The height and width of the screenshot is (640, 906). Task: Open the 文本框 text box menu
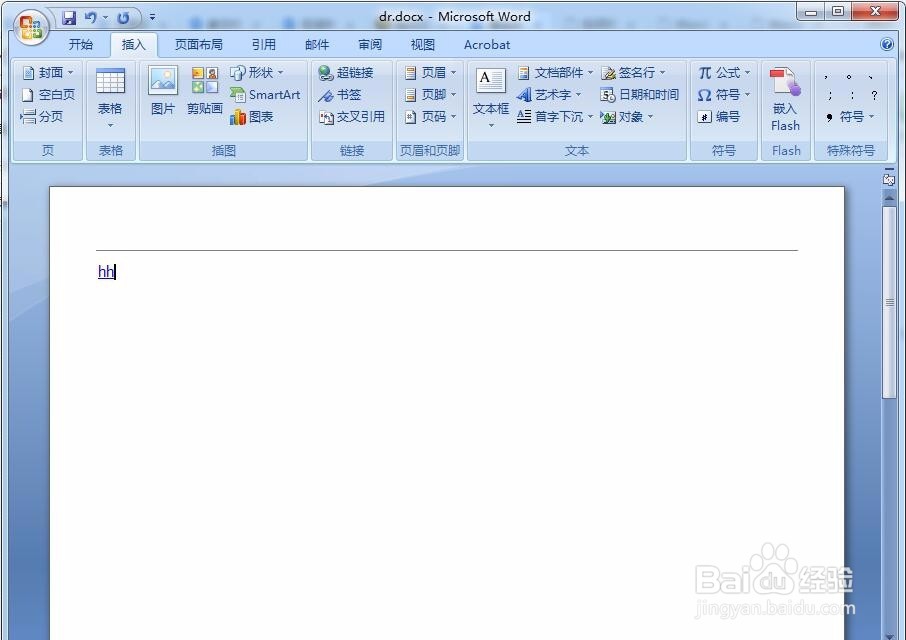click(491, 98)
